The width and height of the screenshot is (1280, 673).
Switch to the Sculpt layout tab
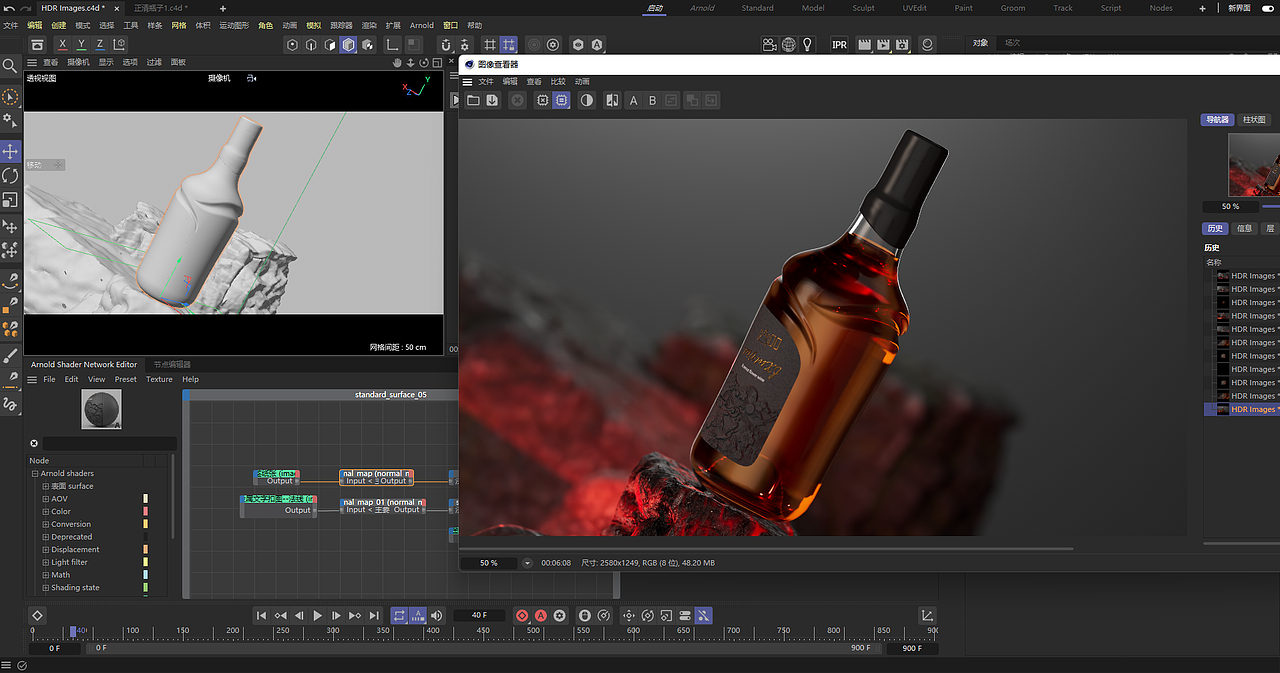[863, 8]
